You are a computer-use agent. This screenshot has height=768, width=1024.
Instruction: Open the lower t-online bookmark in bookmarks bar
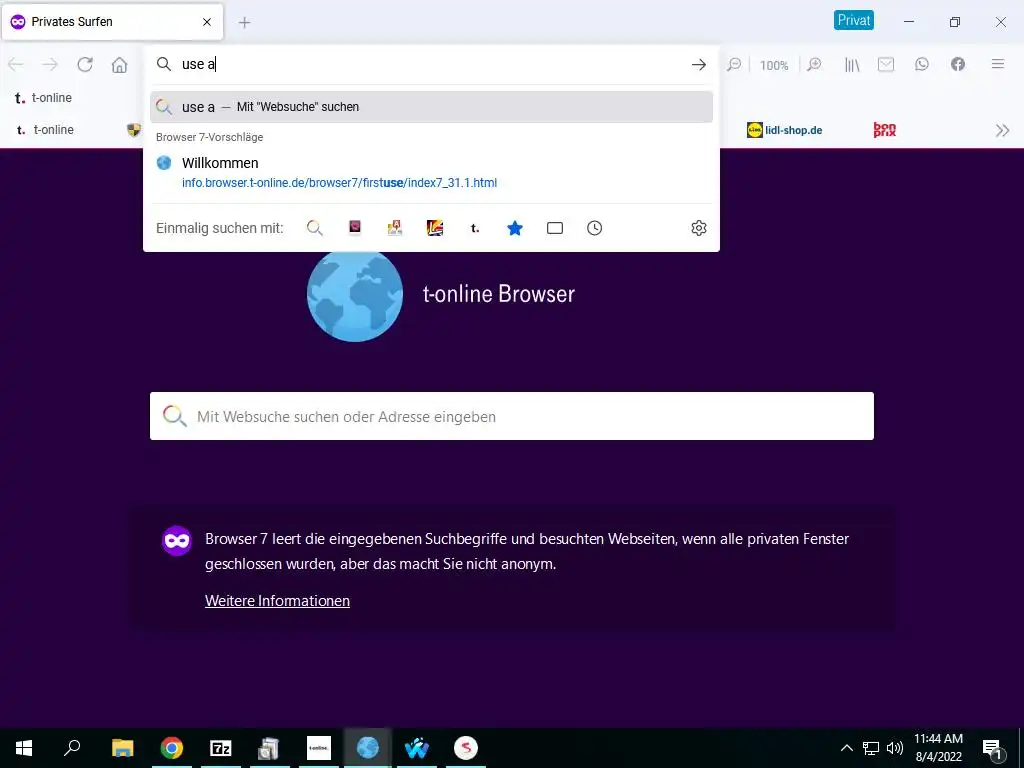tap(44, 130)
